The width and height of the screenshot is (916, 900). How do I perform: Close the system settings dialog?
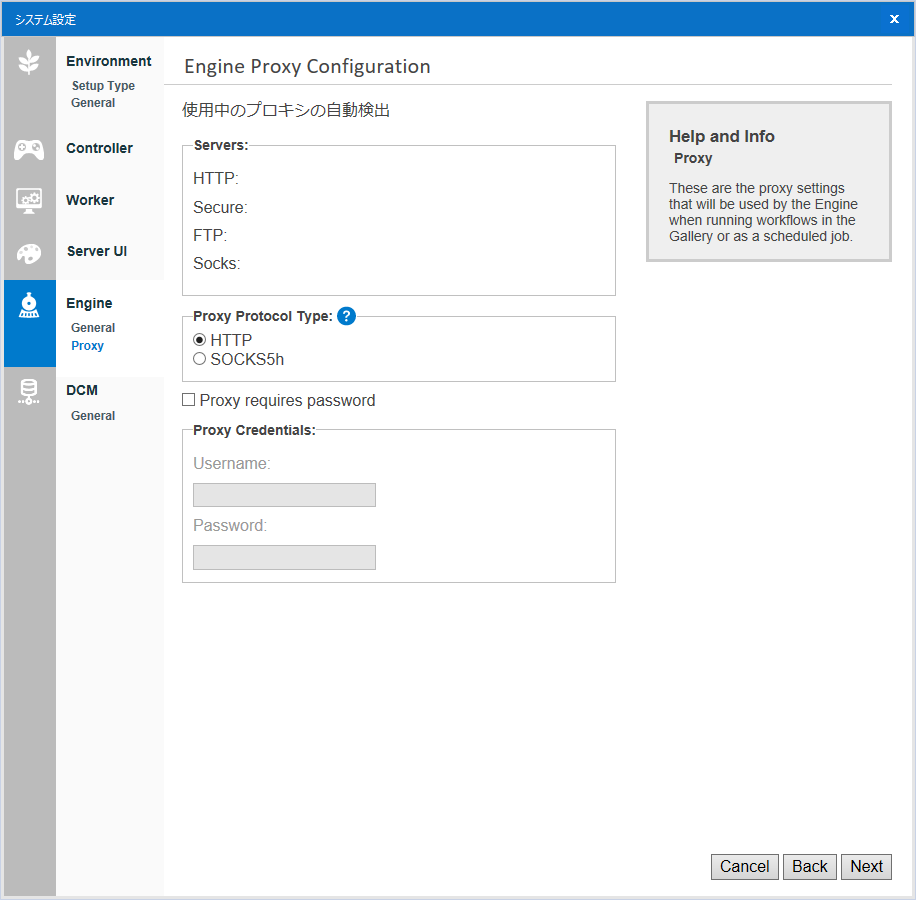point(894,19)
